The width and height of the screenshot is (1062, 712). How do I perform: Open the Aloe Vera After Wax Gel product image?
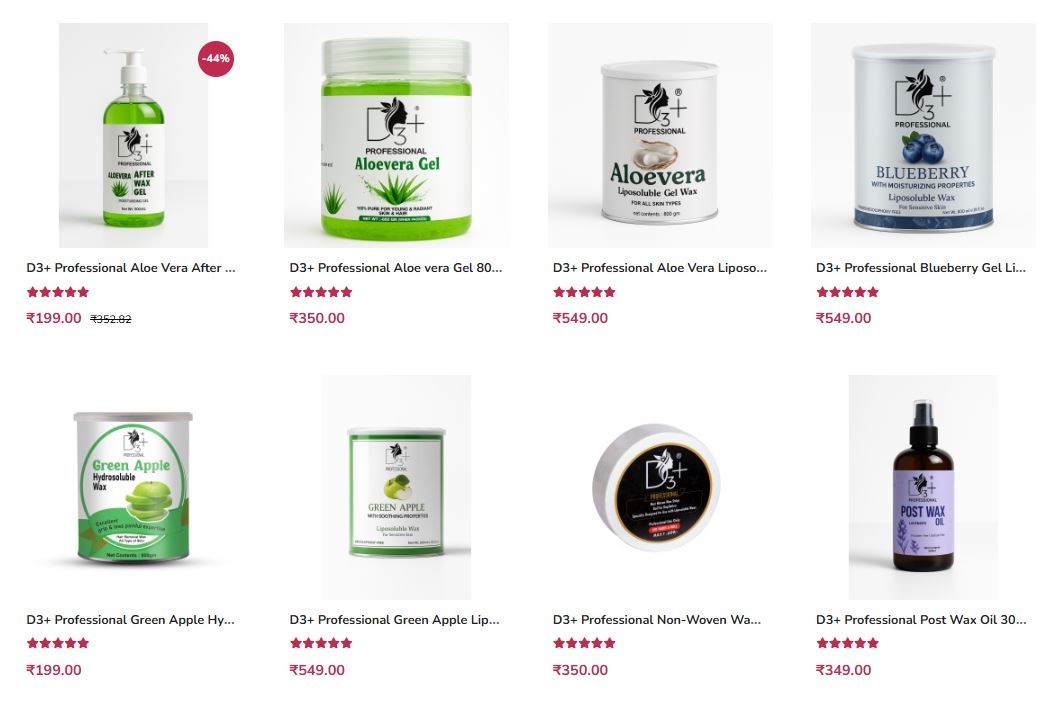[133, 135]
